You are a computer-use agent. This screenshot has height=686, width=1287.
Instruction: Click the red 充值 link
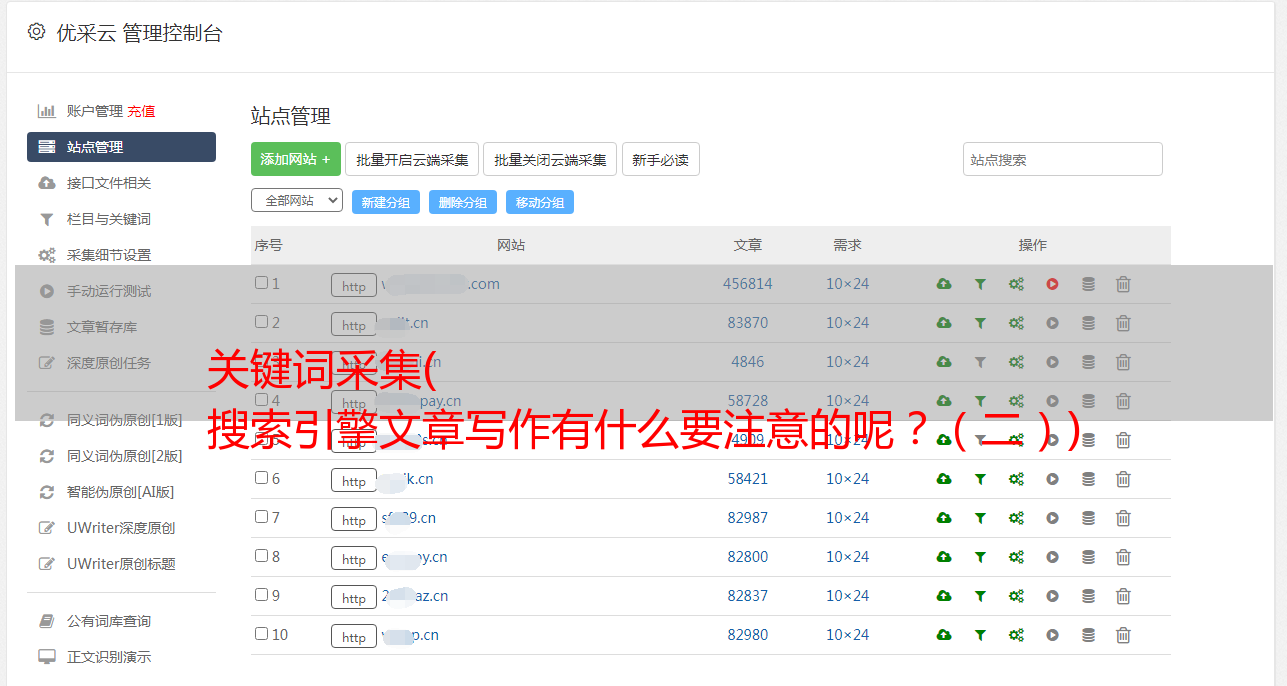tap(141, 111)
